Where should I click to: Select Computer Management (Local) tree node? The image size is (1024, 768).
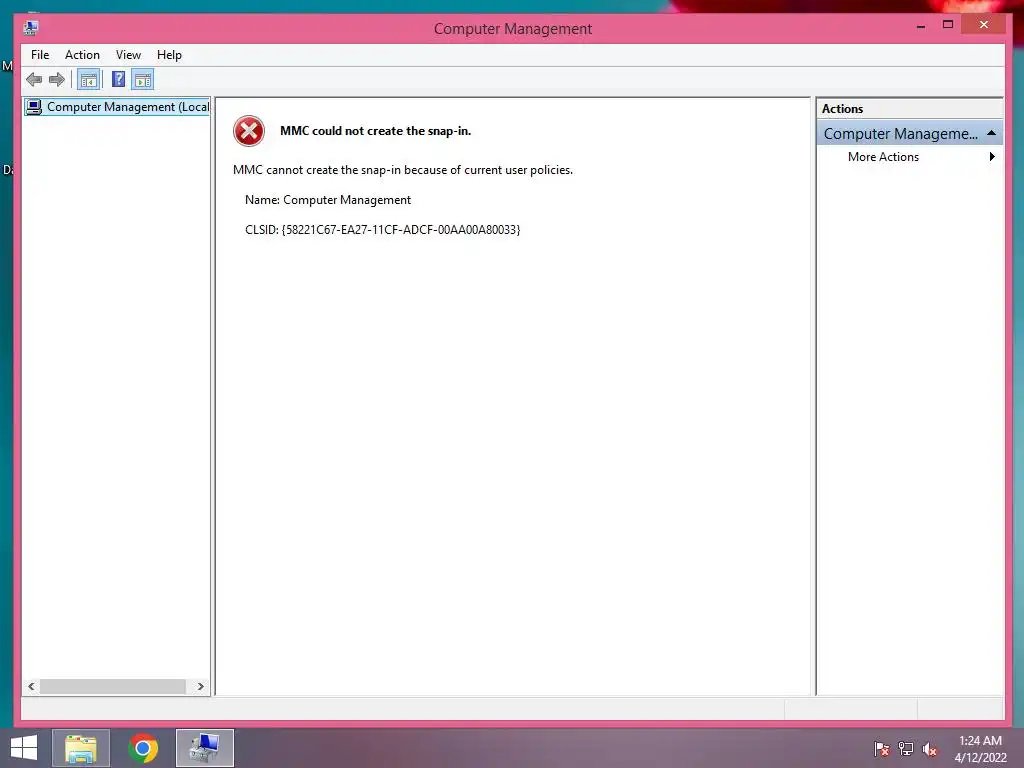click(x=118, y=106)
